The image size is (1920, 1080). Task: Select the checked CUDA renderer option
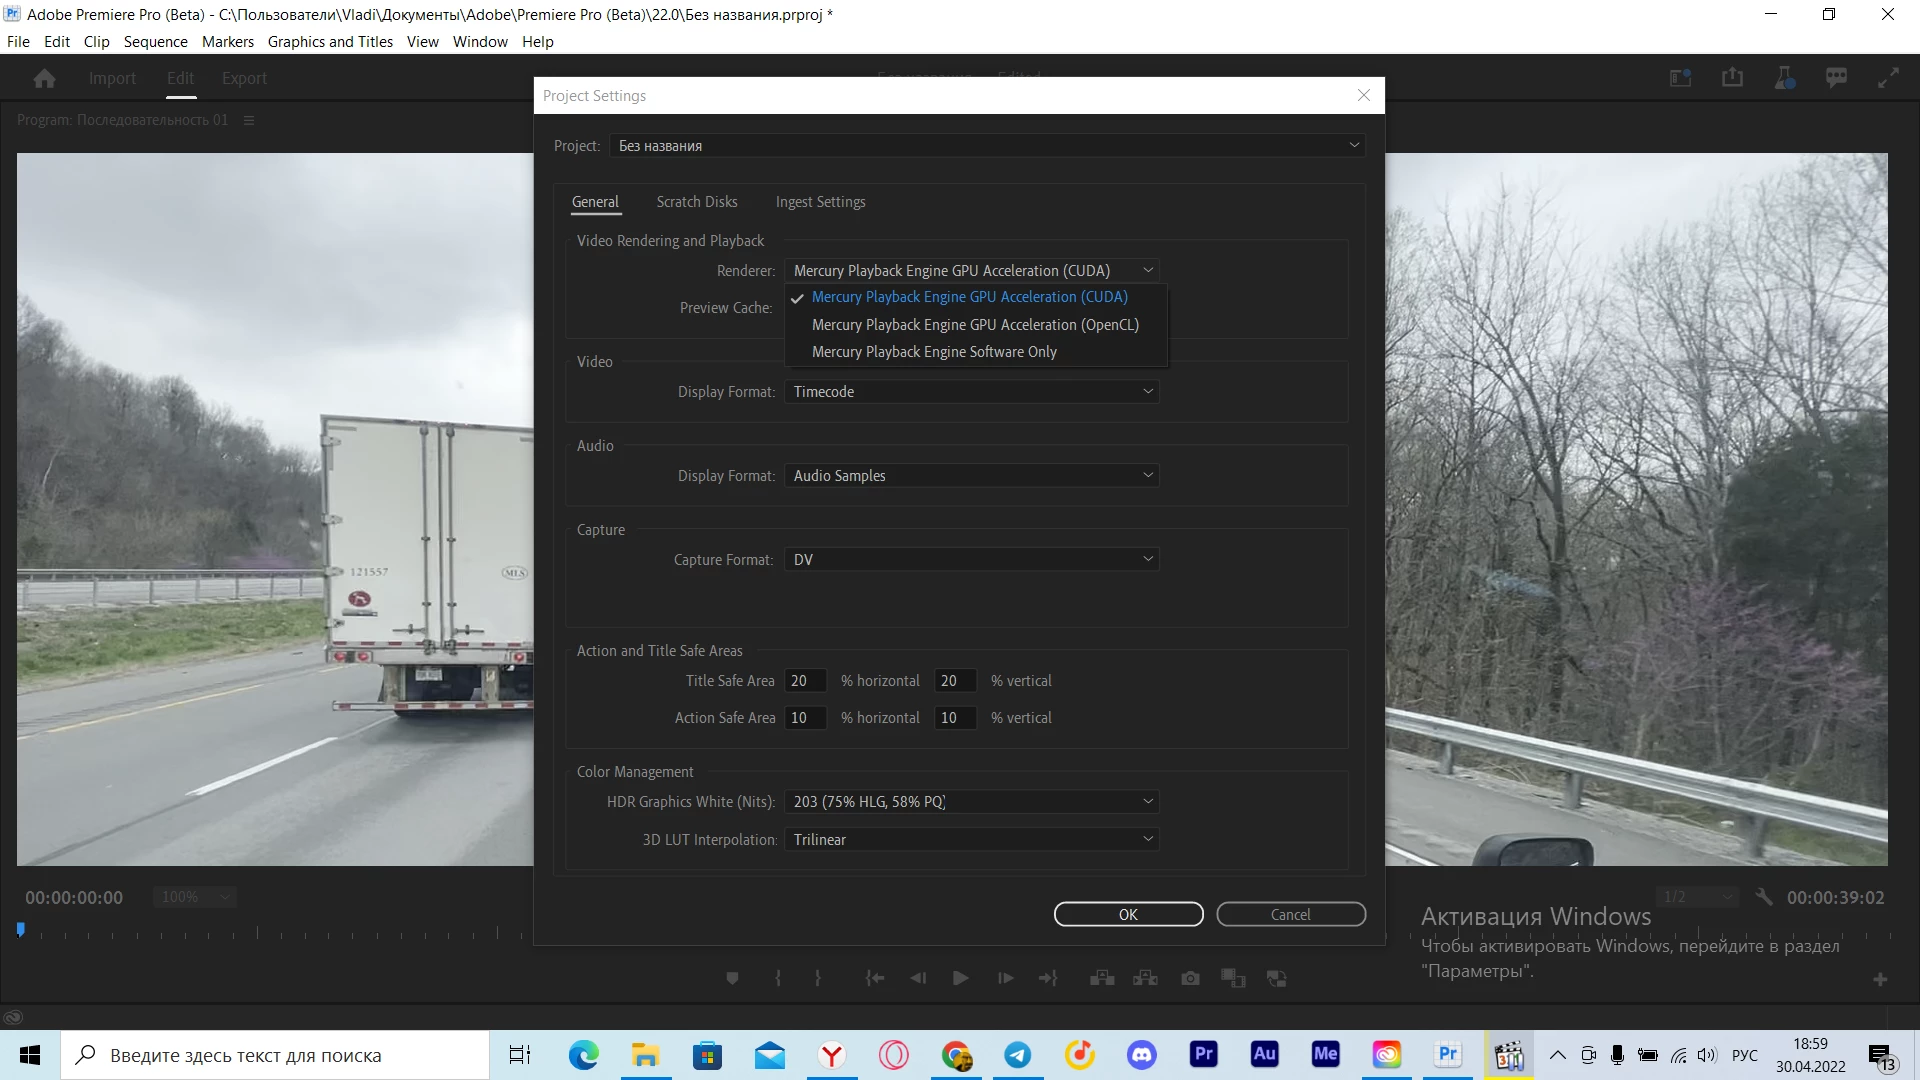click(x=969, y=297)
